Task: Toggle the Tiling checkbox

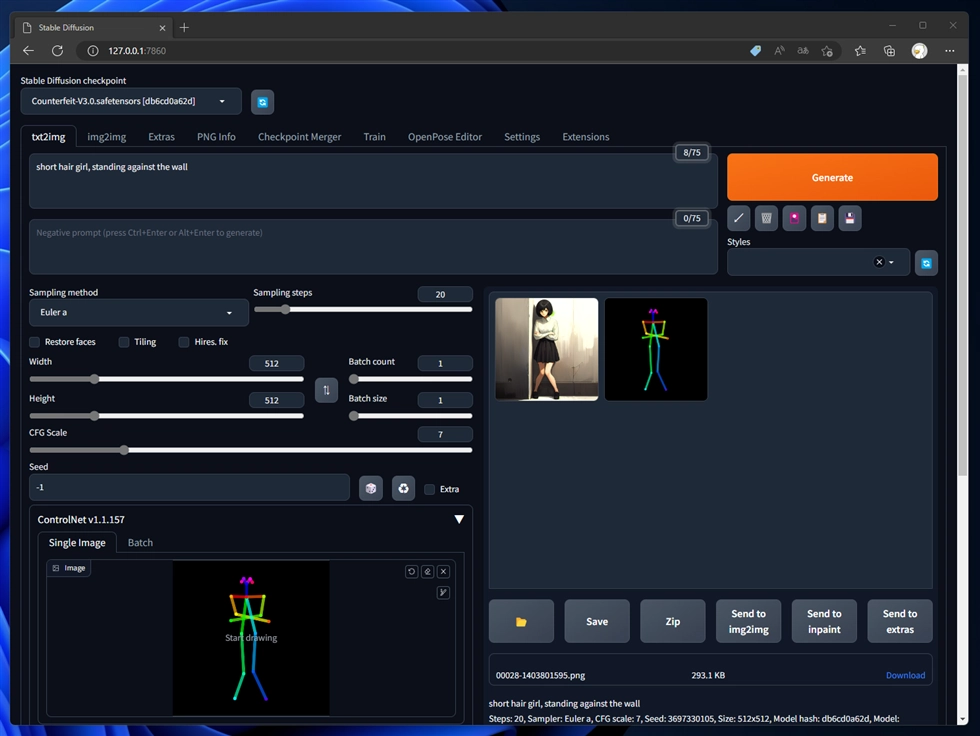Action: (x=124, y=342)
